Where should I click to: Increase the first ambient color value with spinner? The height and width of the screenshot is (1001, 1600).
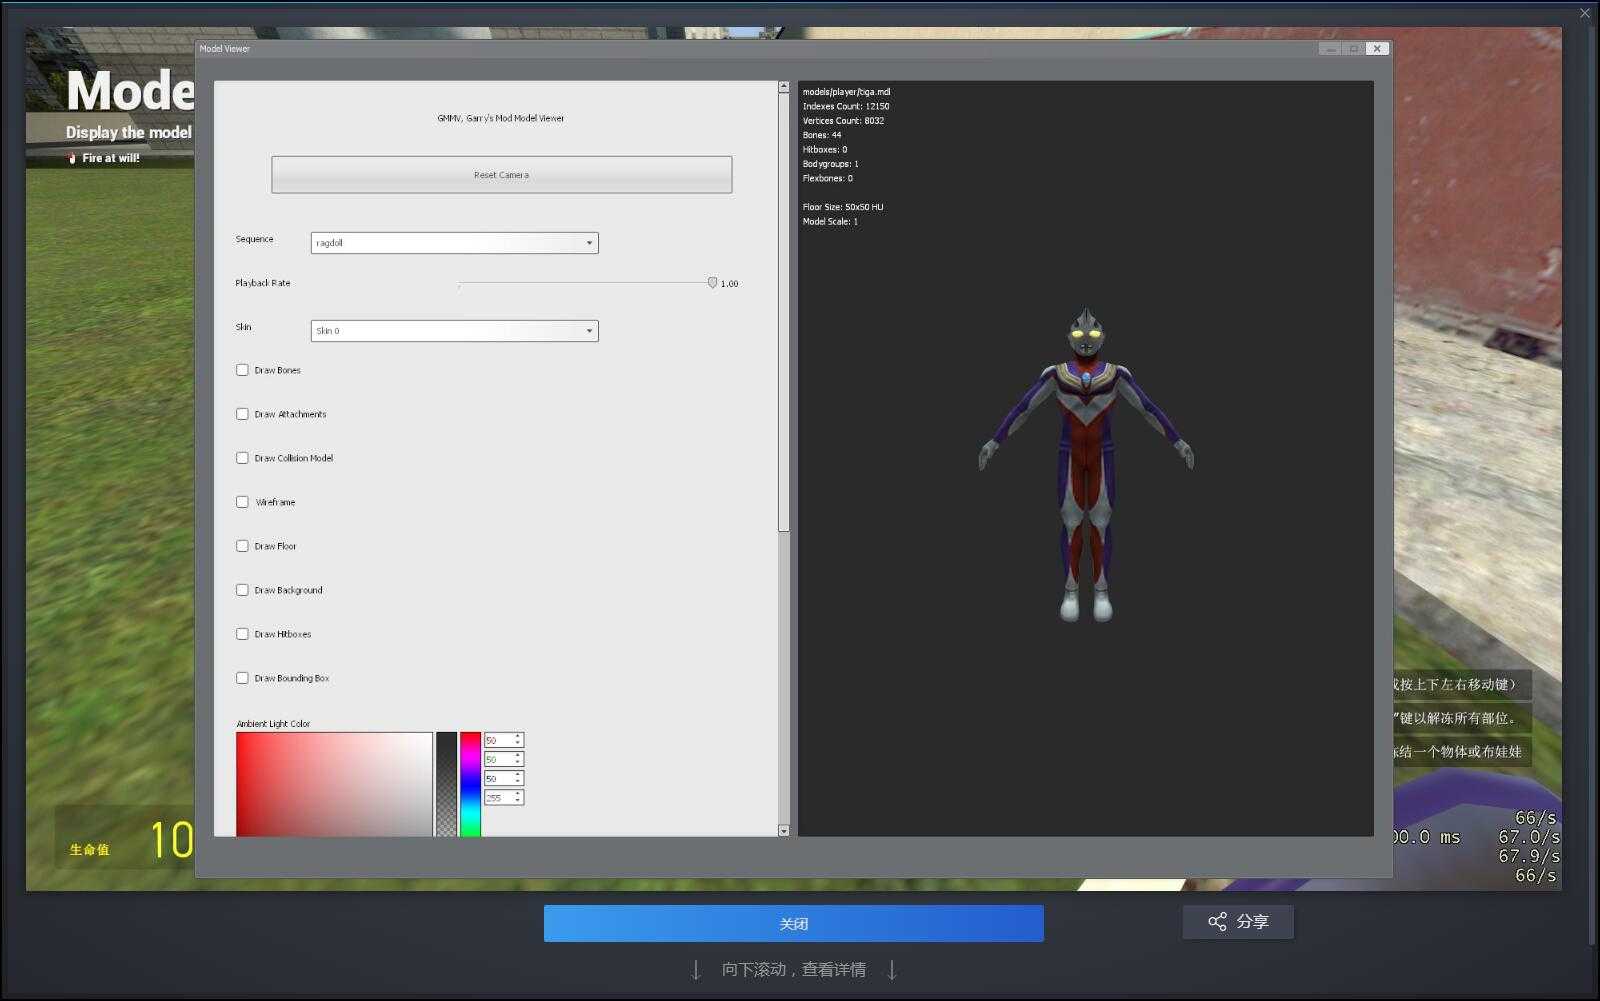[518, 737]
